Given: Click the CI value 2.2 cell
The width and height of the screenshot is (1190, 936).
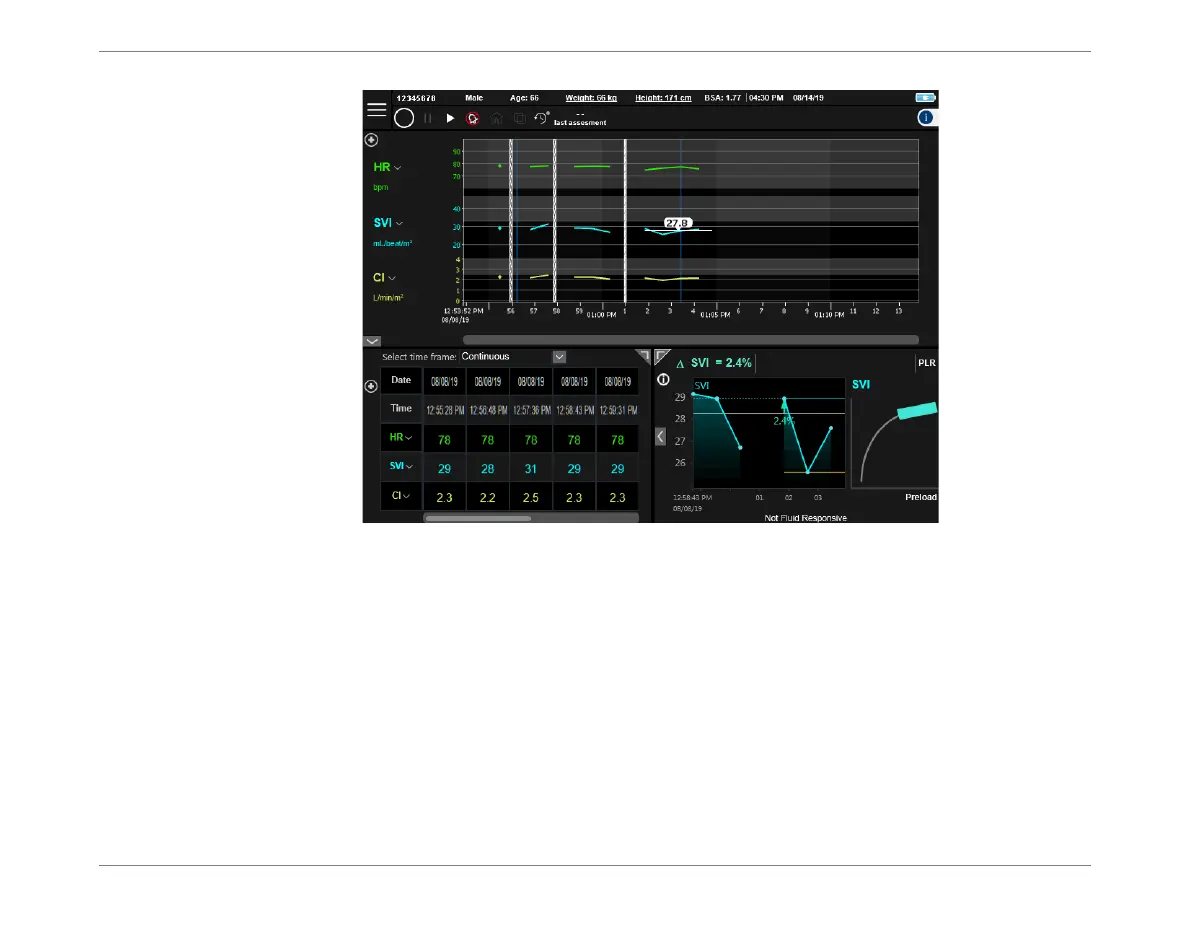Looking at the screenshot, I should point(488,498).
